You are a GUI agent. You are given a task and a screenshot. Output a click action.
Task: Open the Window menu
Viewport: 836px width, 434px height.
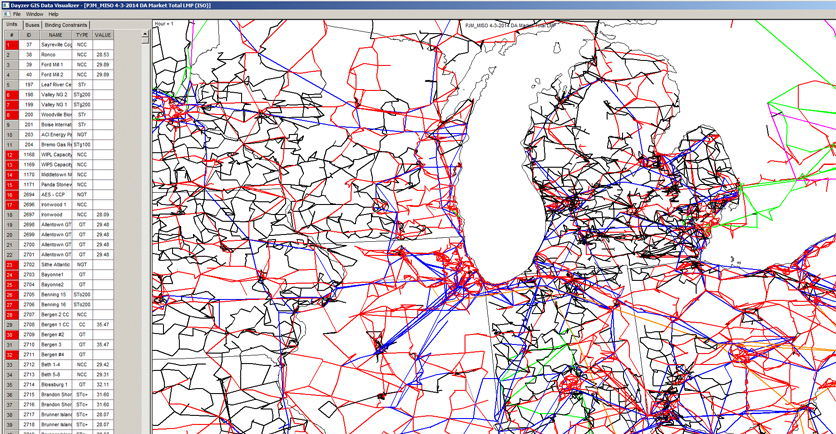point(35,15)
